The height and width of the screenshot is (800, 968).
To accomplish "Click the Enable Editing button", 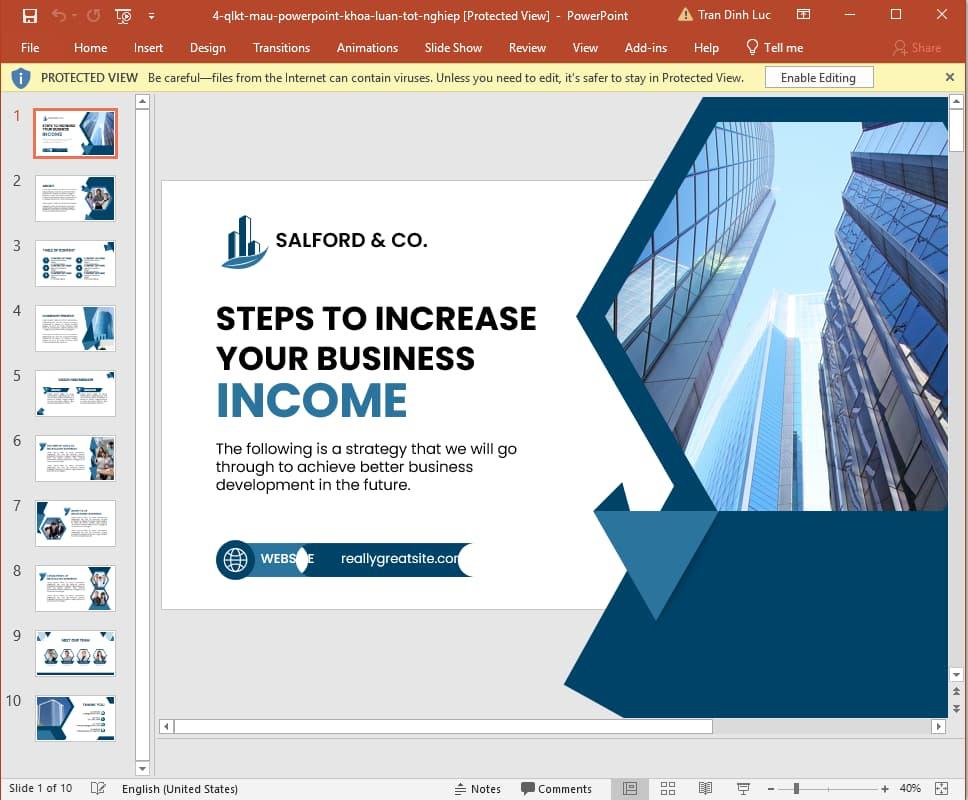I will (818, 77).
